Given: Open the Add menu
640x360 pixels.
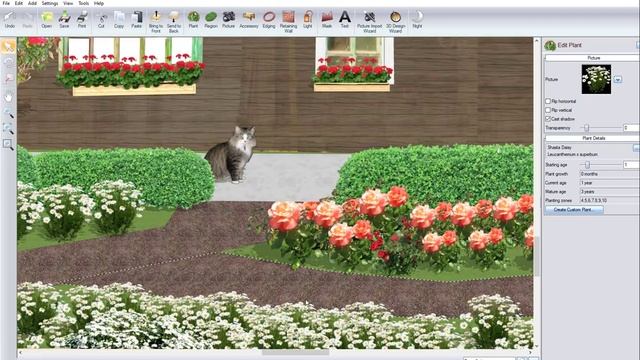Looking at the screenshot, I should pos(32,3).
